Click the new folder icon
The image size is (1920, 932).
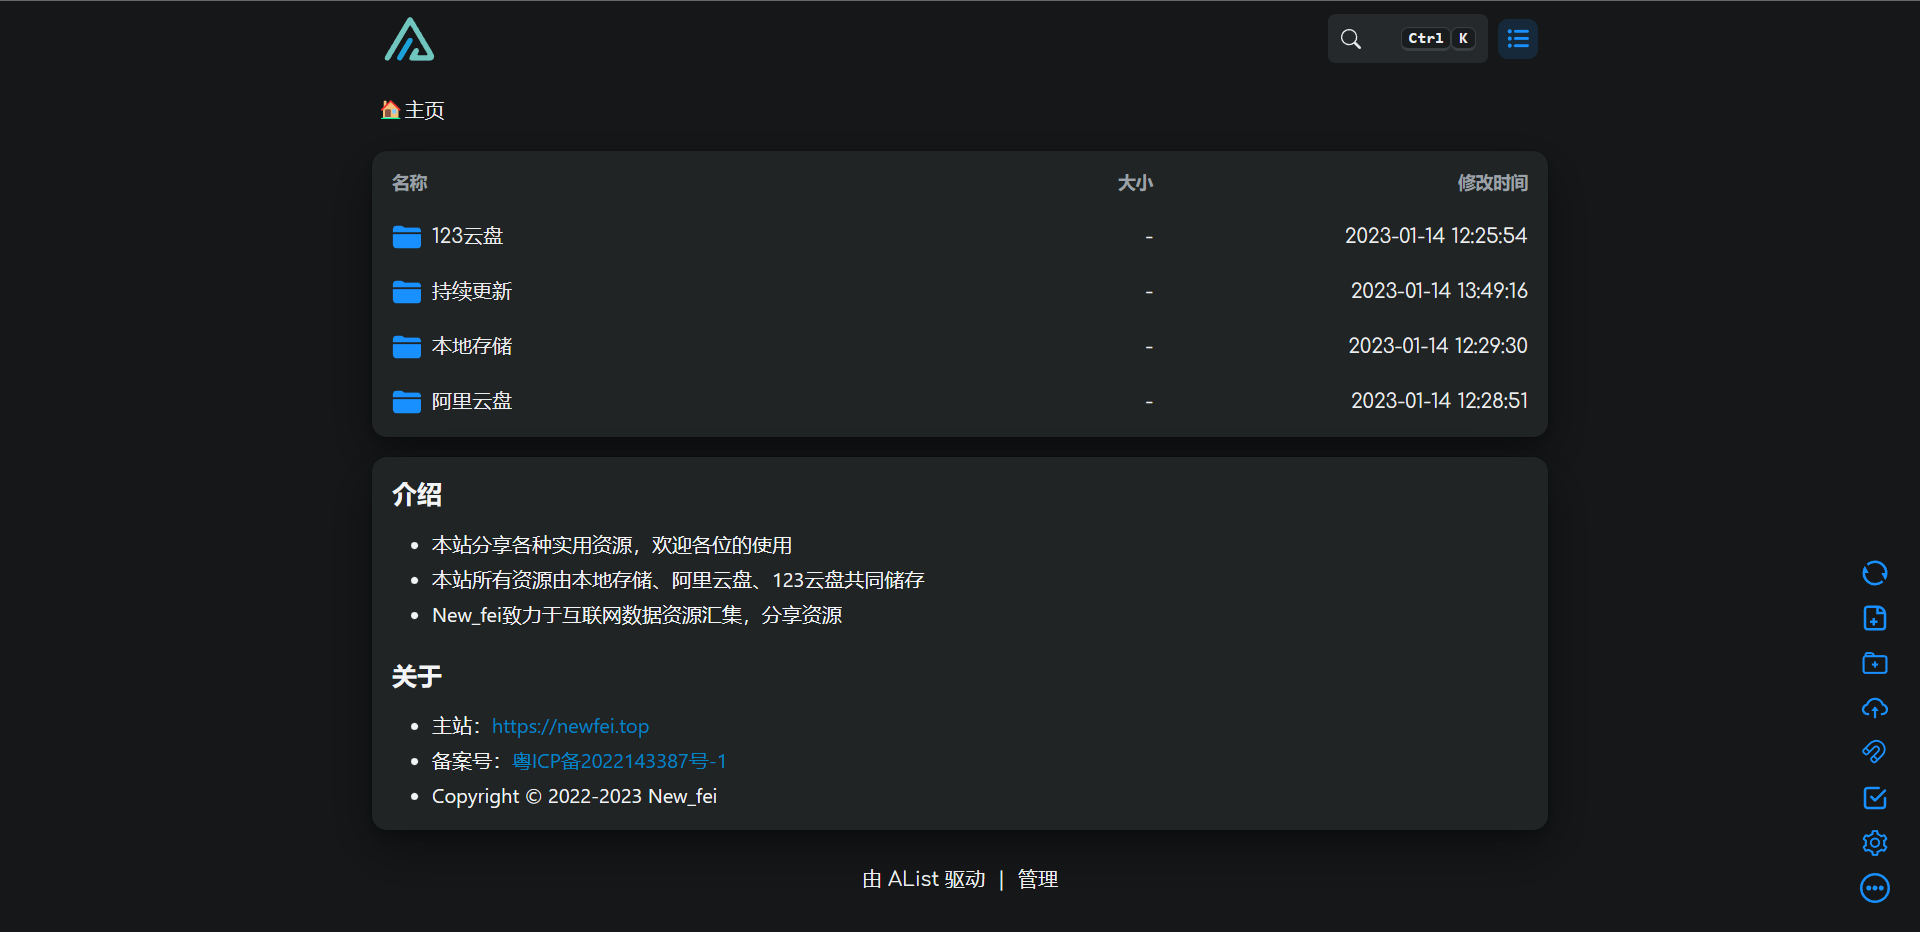[x=1874, y=663]
